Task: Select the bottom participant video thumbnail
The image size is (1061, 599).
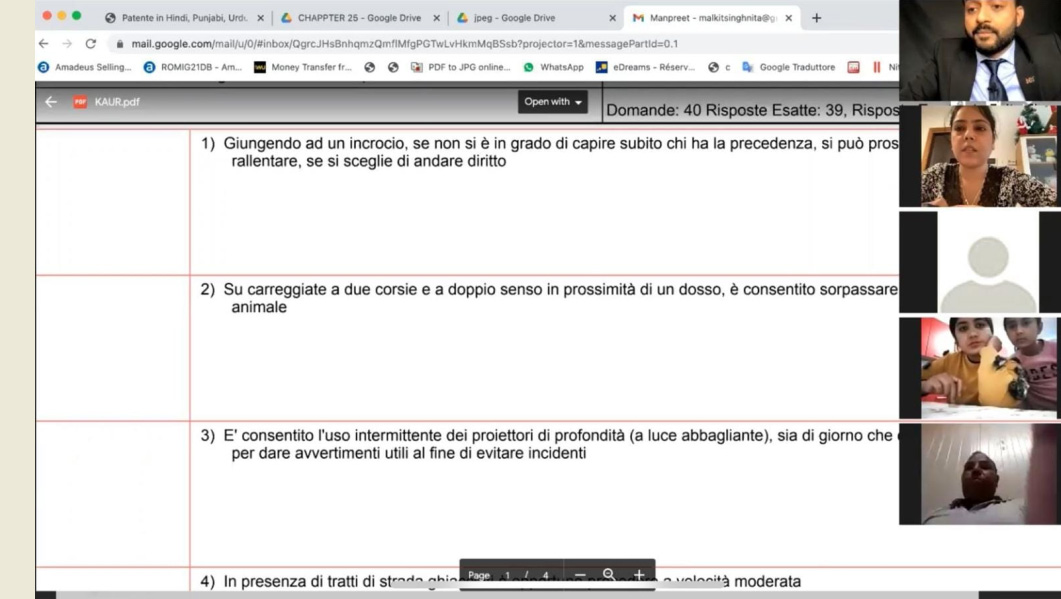Action: [x=980, y=474]
